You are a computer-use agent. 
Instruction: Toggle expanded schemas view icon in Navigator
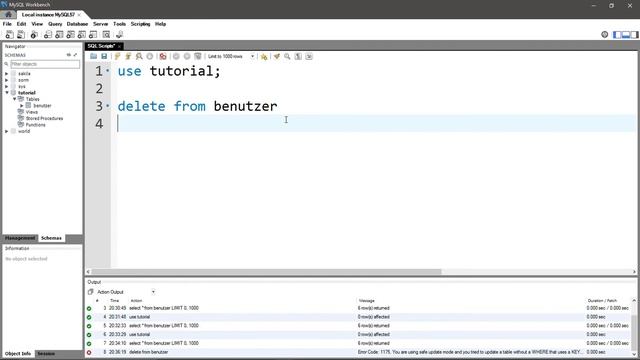pos(76,55)
